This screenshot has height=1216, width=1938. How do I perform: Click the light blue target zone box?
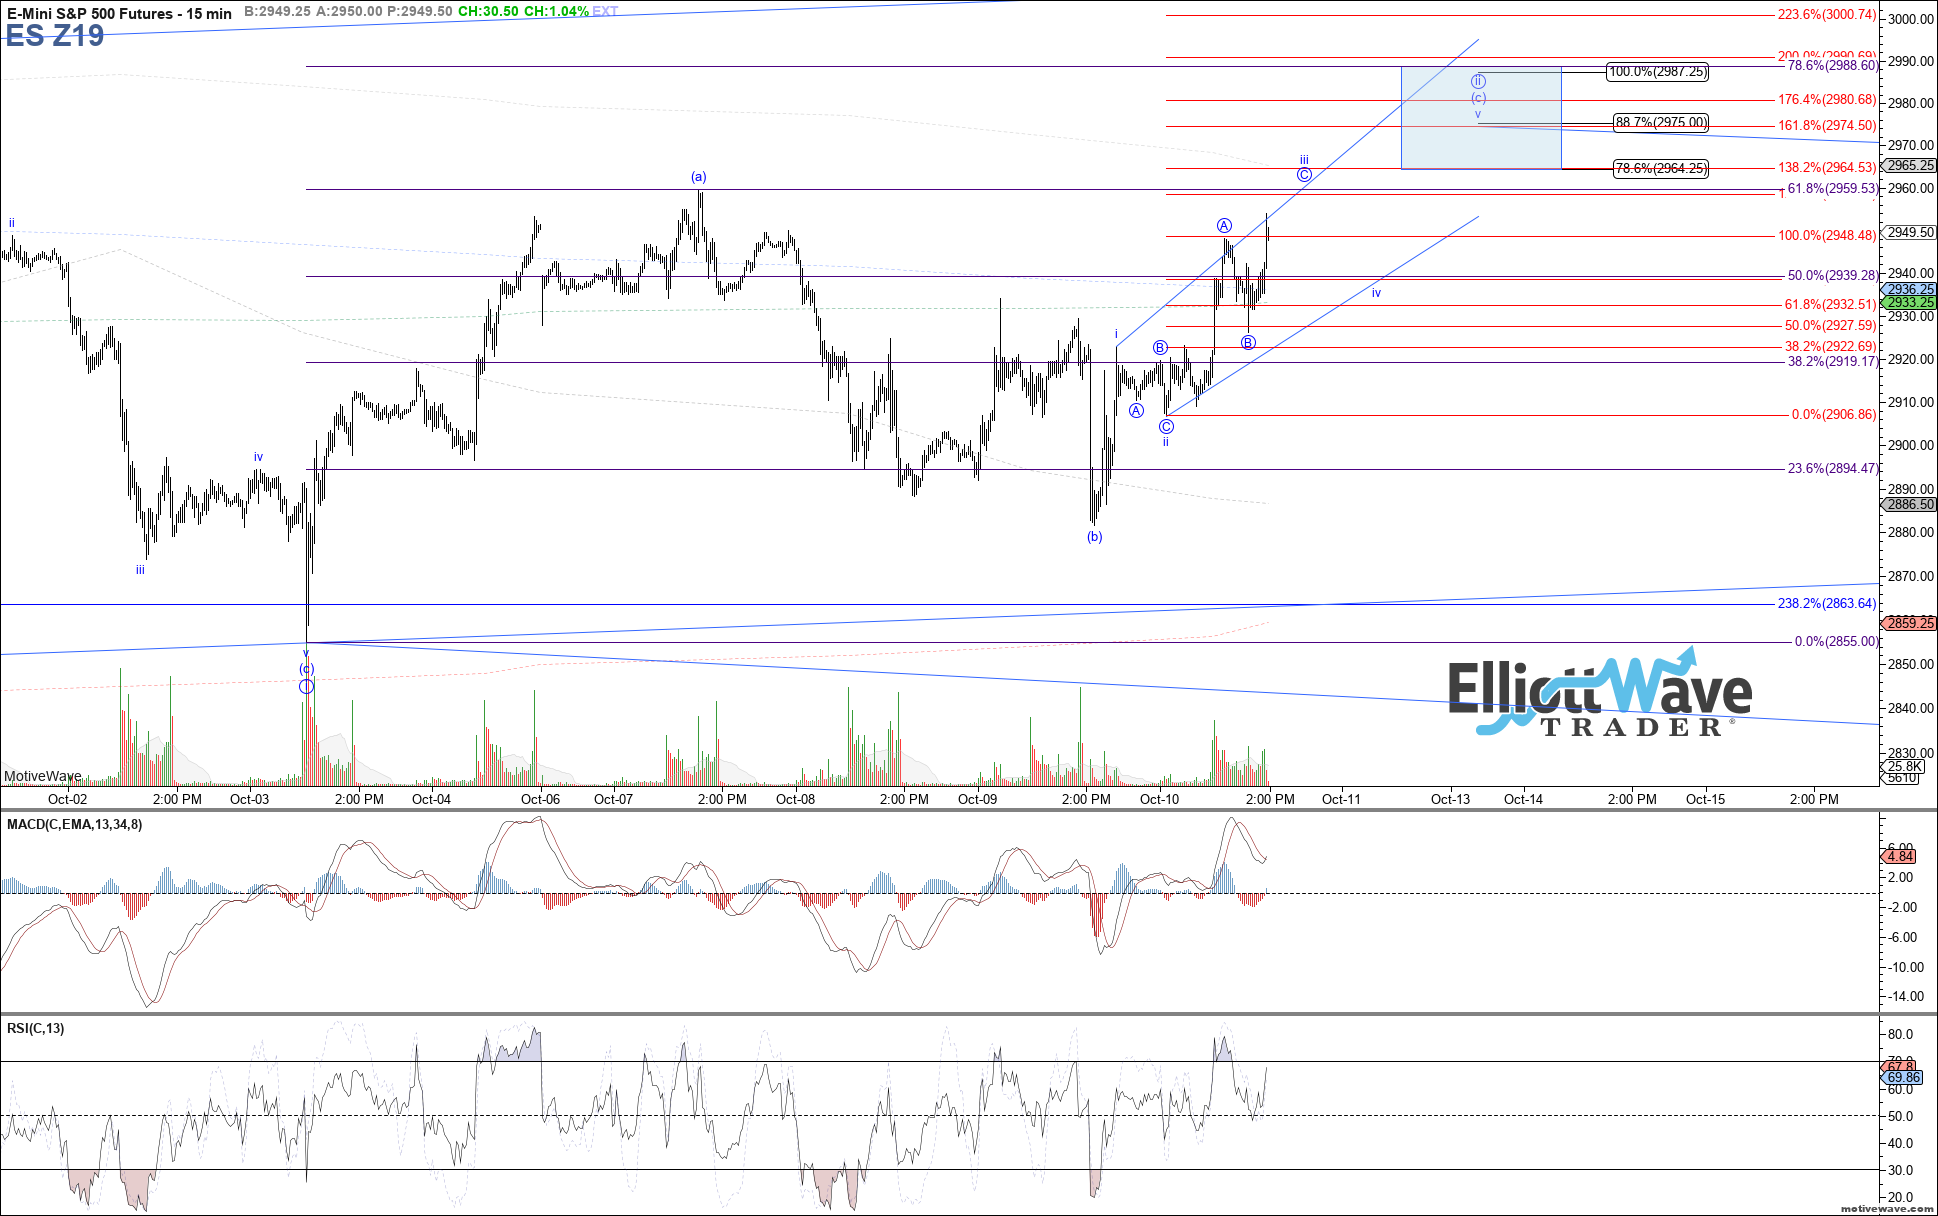point(1481,118)
